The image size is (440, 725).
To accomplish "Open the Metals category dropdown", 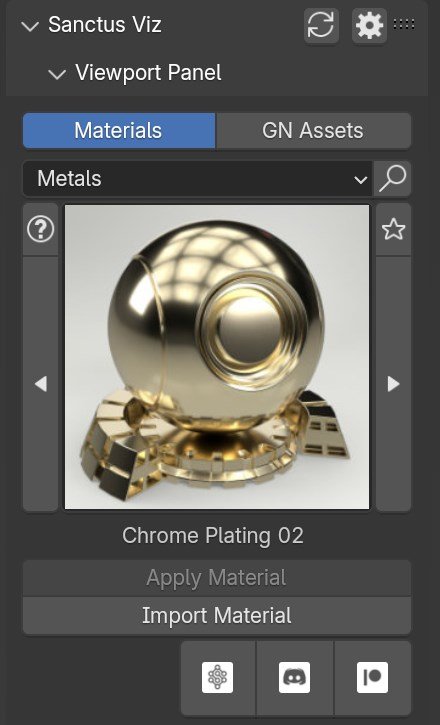I will point(198,178).
